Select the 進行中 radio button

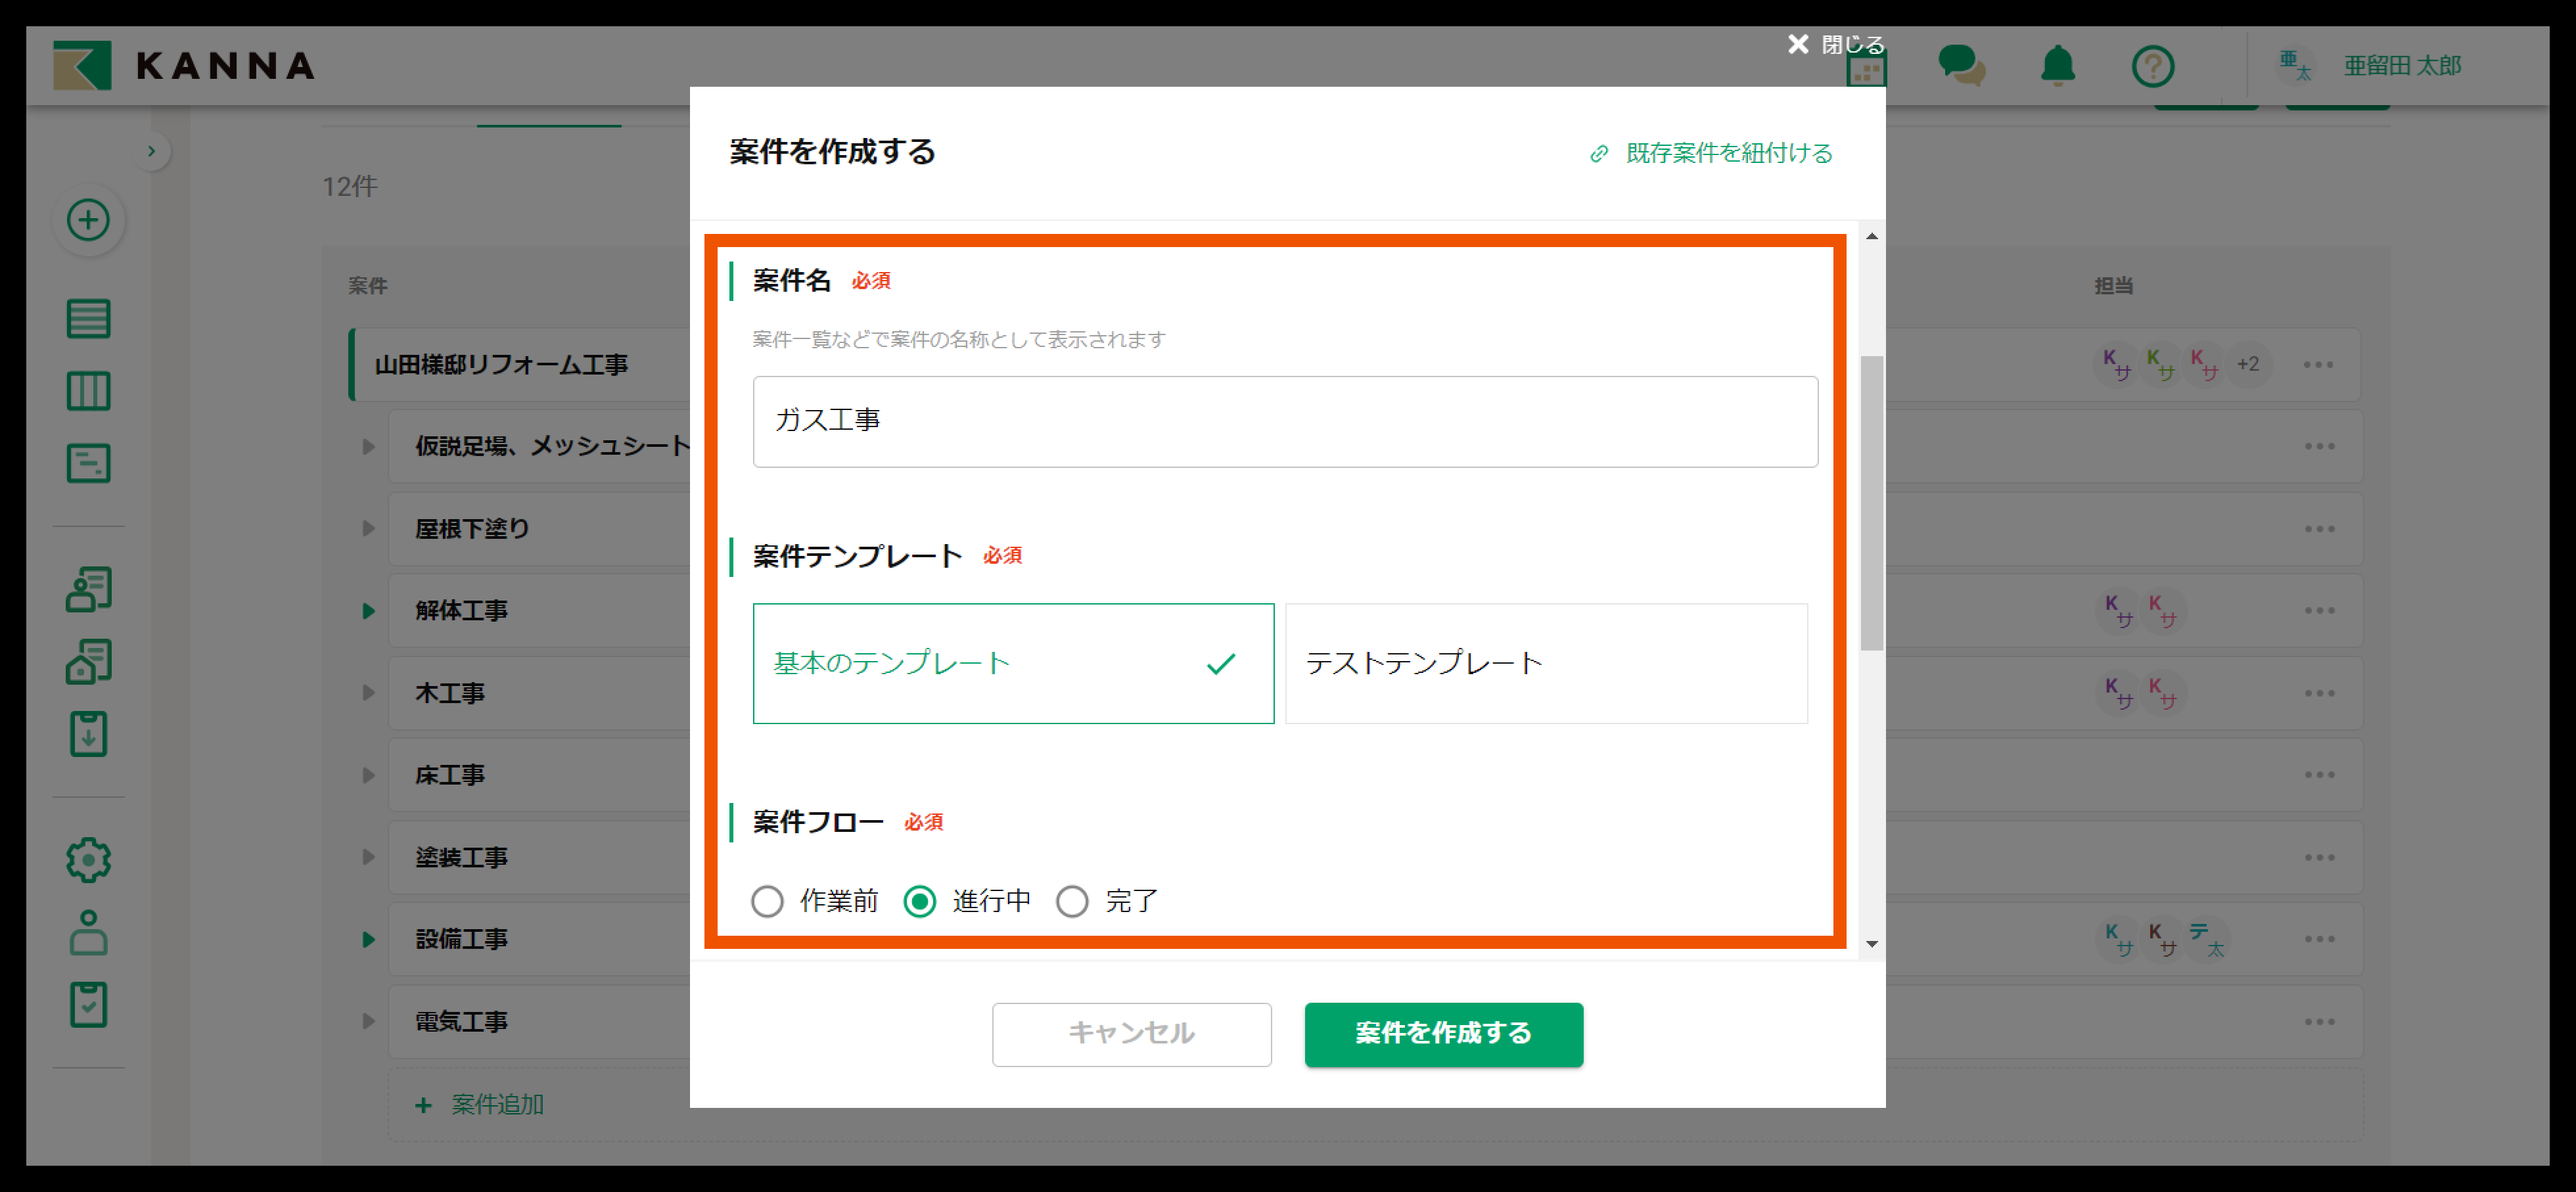point(920,901)
